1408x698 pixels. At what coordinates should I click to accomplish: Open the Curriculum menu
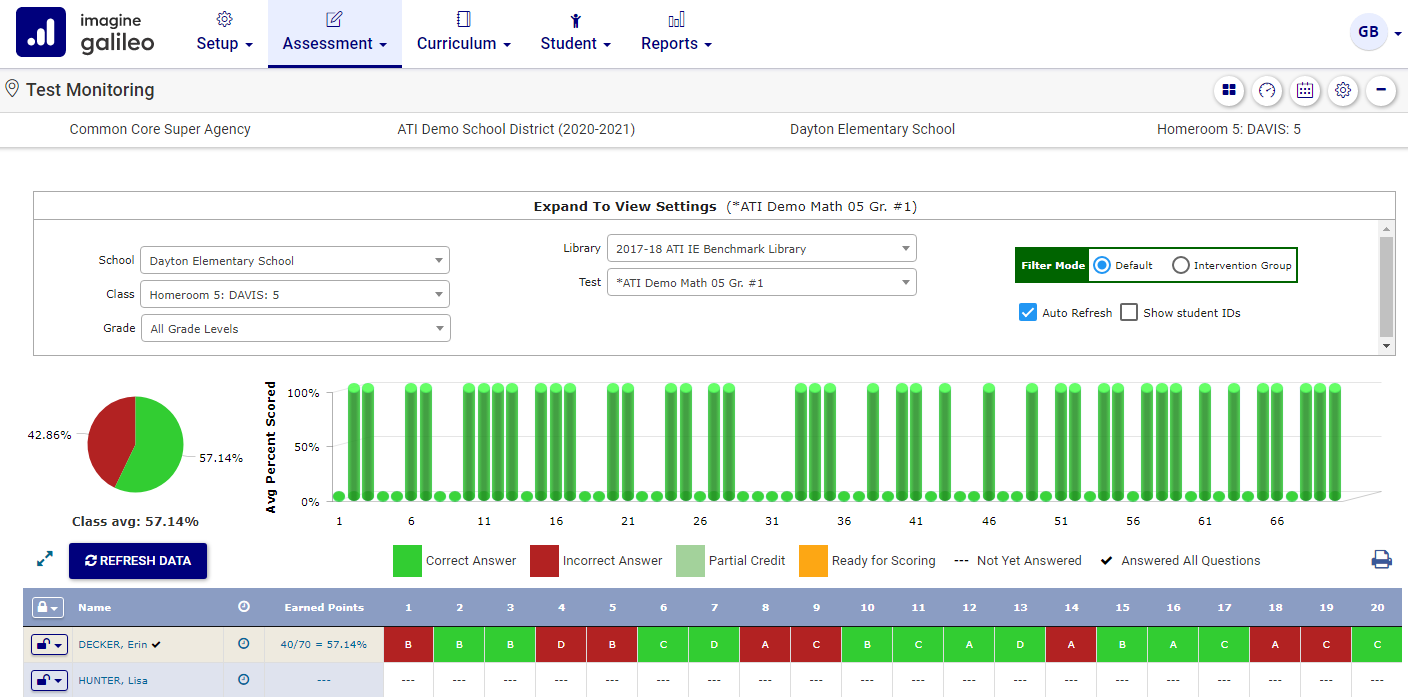(x=464, y=33)
